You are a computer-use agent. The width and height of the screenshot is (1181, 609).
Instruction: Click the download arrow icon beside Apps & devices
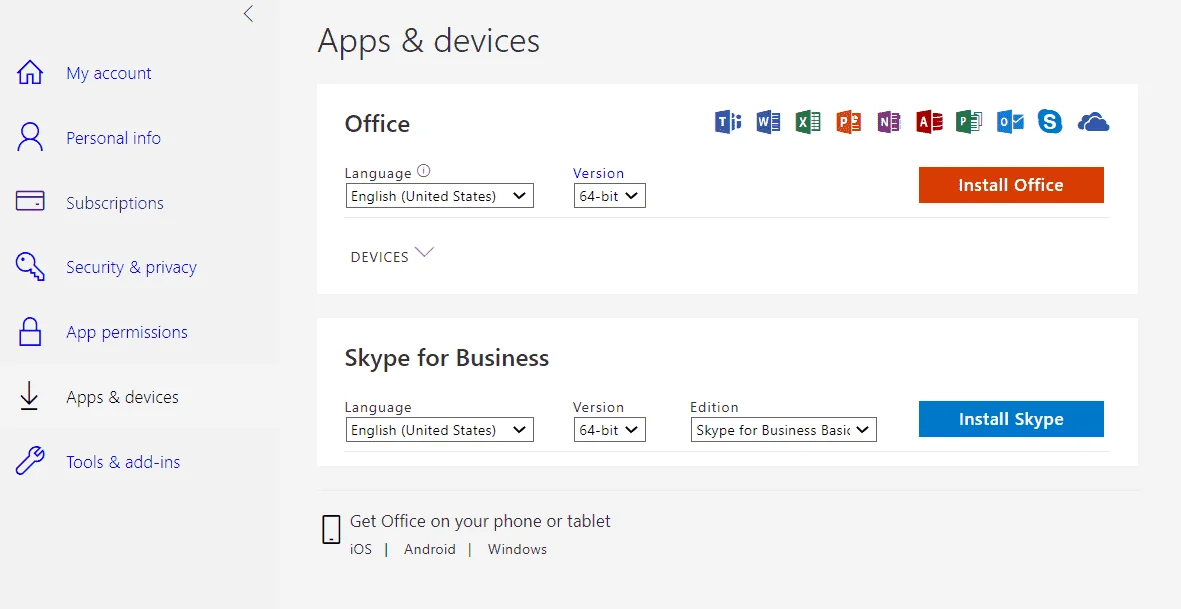coord(29,396)
